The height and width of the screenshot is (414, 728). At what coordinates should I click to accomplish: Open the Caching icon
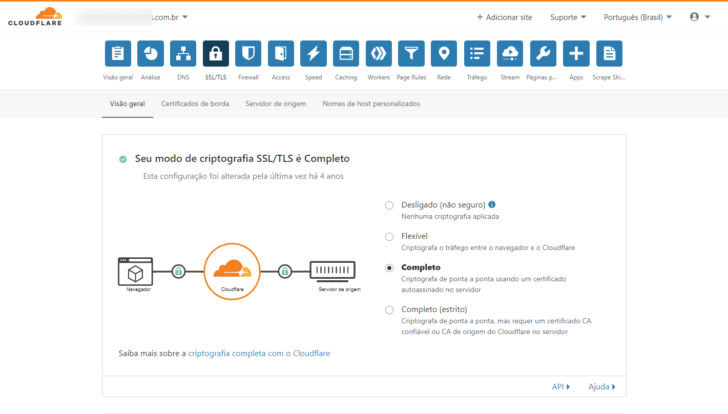coord(346,54)
